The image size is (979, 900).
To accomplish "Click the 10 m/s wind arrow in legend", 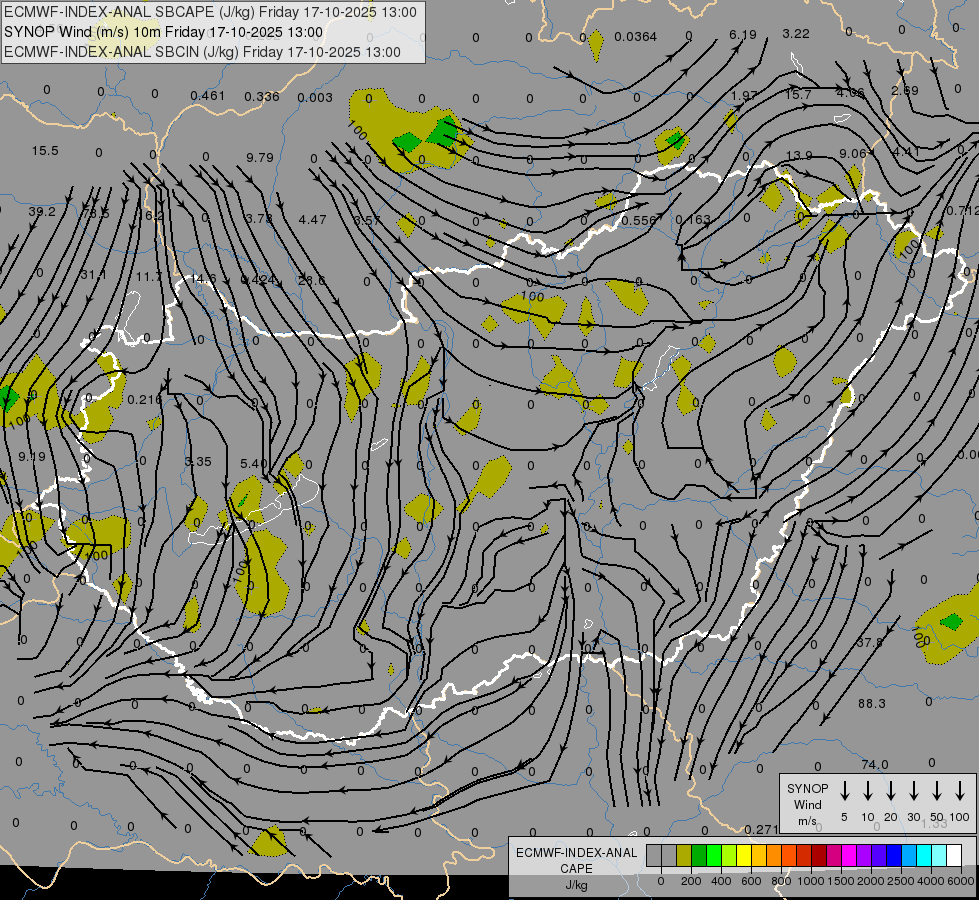I will coord(868,791).
